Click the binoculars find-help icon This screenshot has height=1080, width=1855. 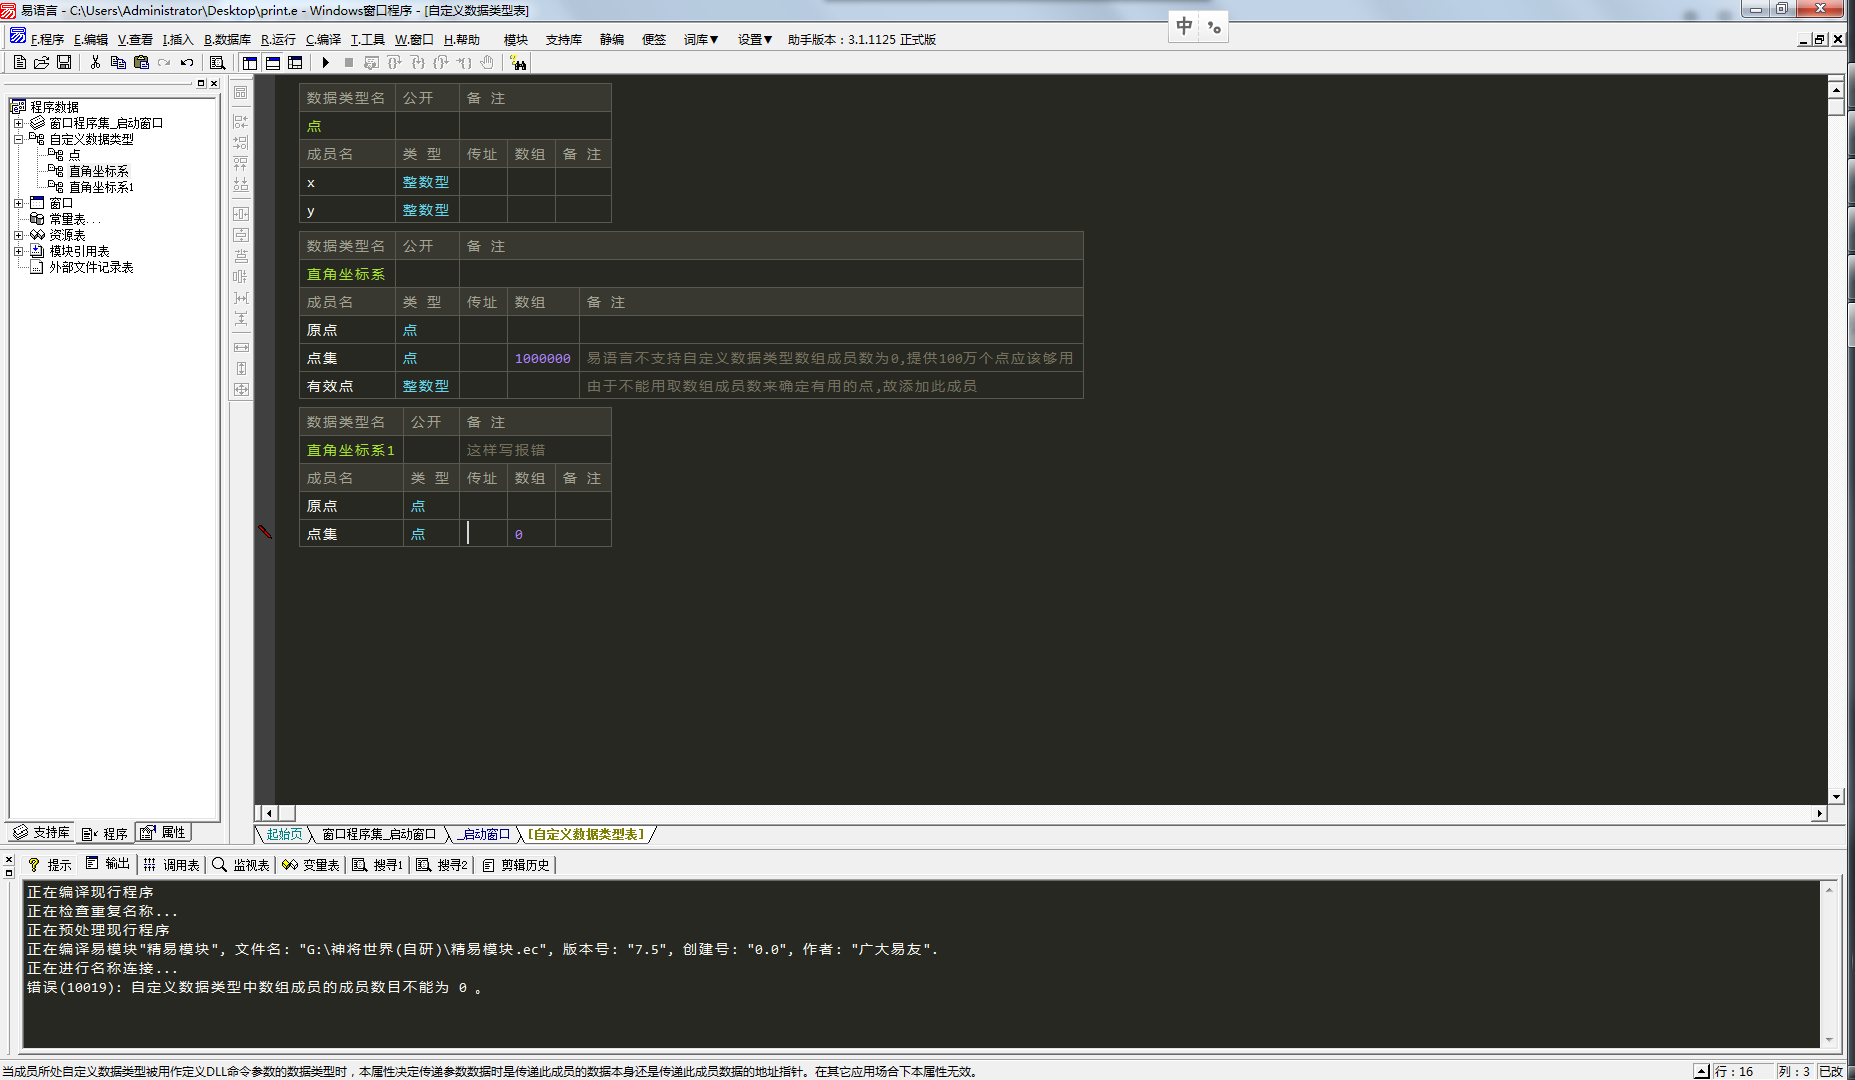click(518, 63)
